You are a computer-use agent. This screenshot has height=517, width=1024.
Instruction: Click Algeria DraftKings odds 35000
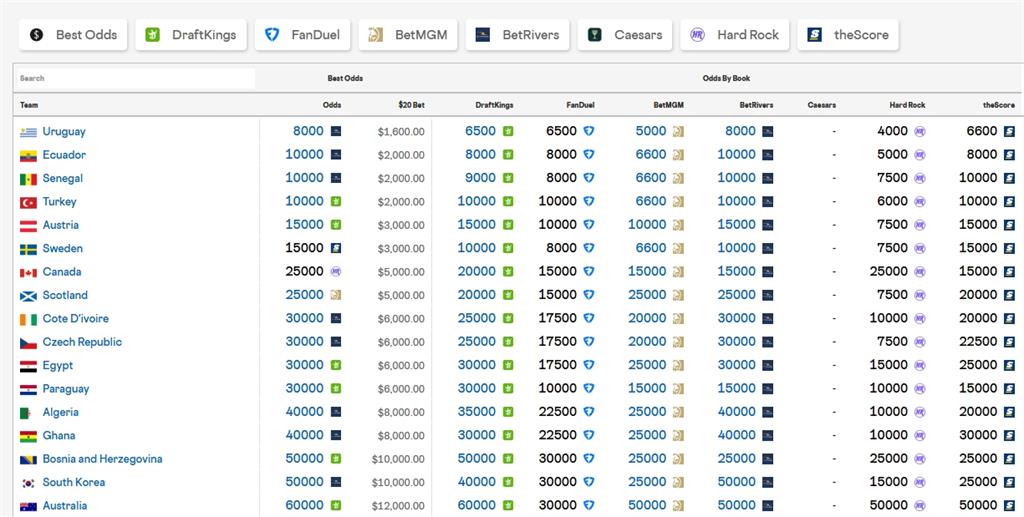[477, 412]
